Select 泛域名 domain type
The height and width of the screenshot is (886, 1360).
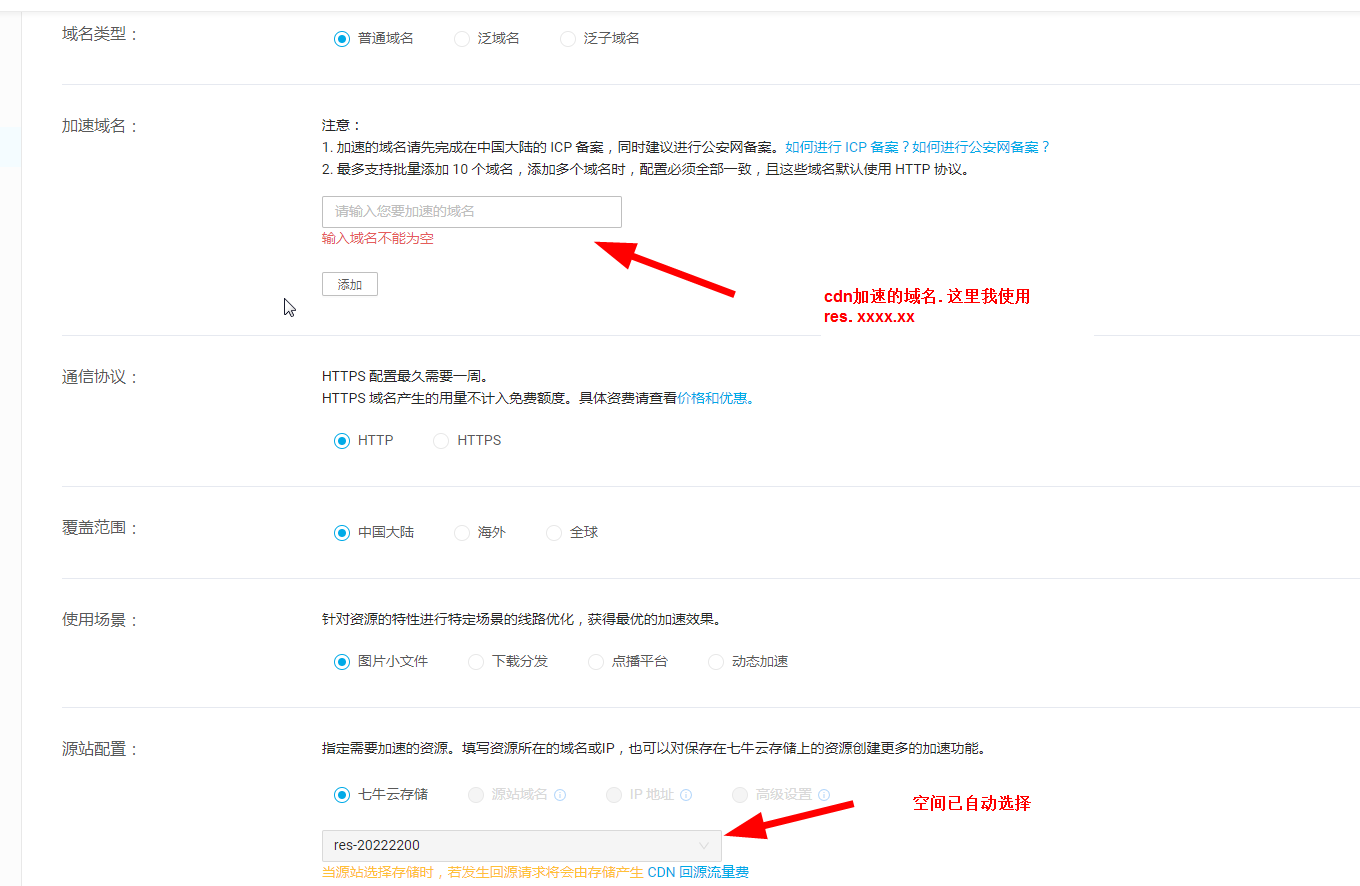(462, 39)
